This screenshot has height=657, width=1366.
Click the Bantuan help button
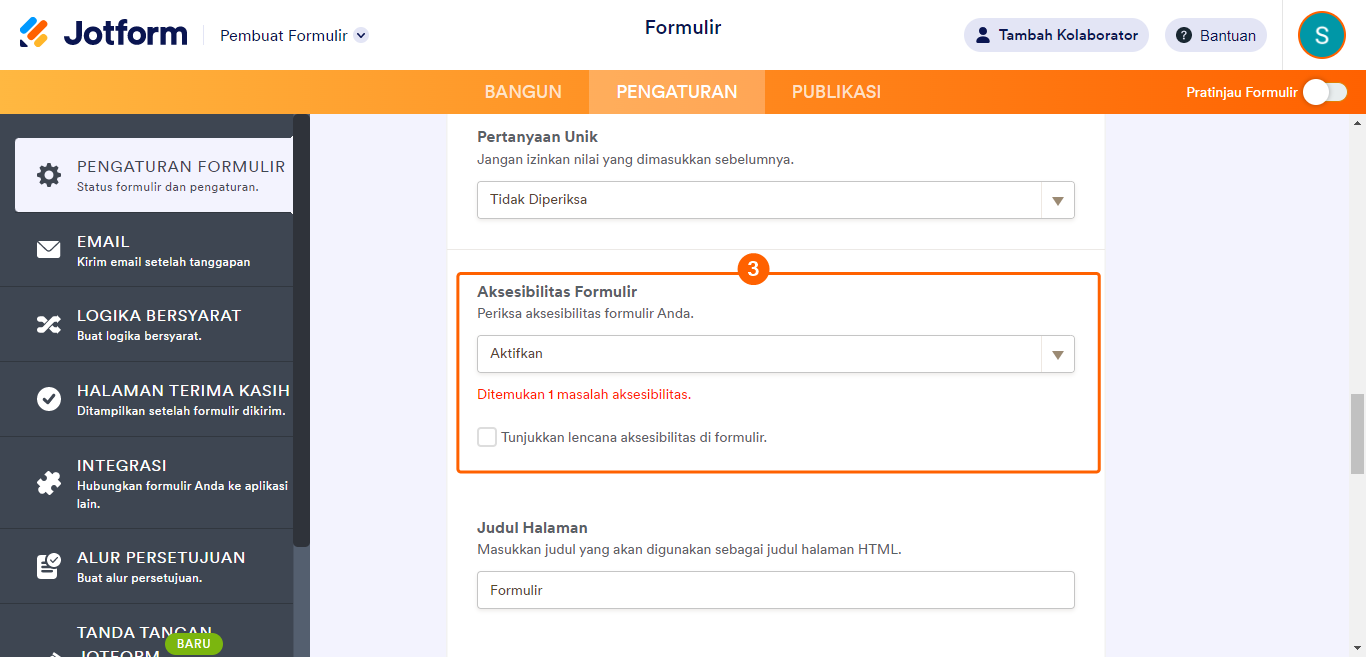point(1215,35)
